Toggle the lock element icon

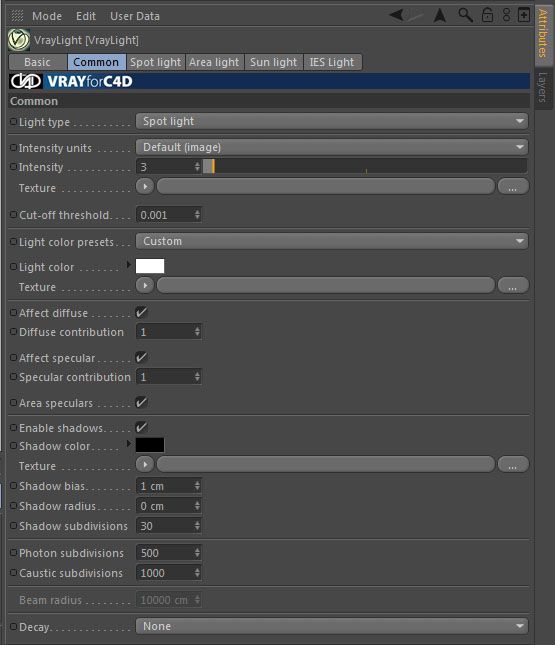pyautogui.click(x=488, y=15)
